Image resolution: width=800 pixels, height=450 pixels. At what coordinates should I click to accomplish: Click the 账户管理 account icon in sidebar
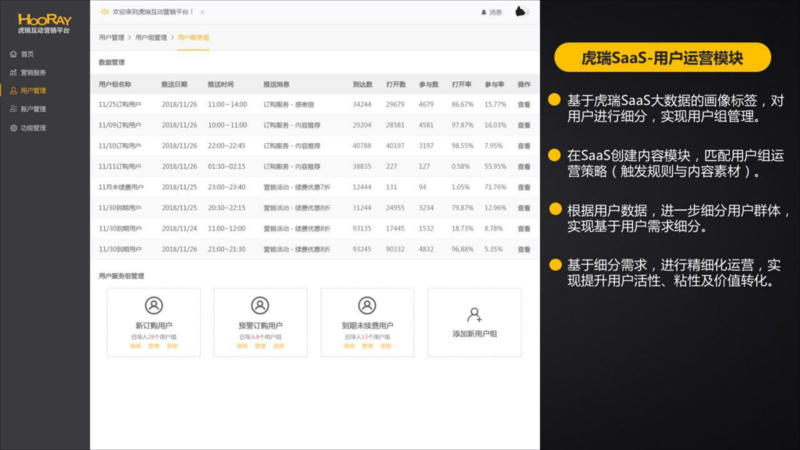[13, 109]
